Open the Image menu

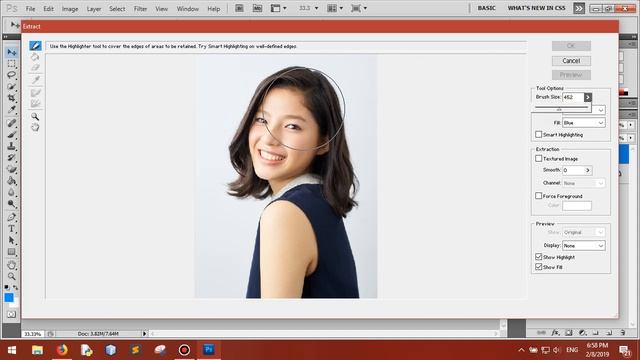pyautogui.click(x=70, y=9)
